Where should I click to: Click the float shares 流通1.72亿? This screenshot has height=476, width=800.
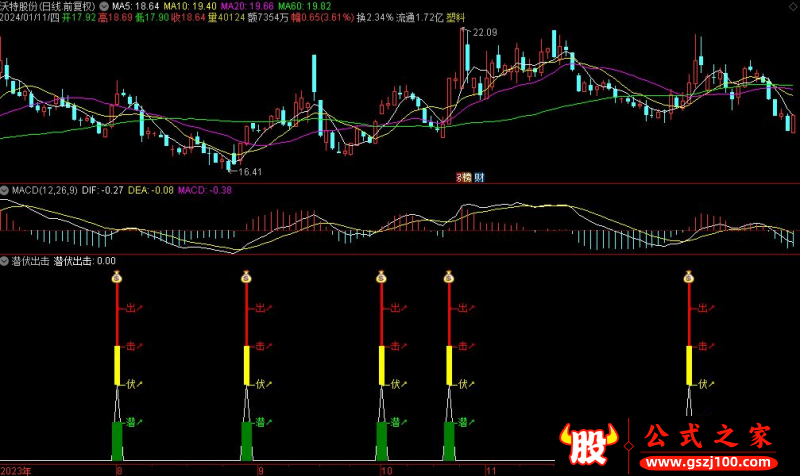pyautogui.click(x=420, y=18)
